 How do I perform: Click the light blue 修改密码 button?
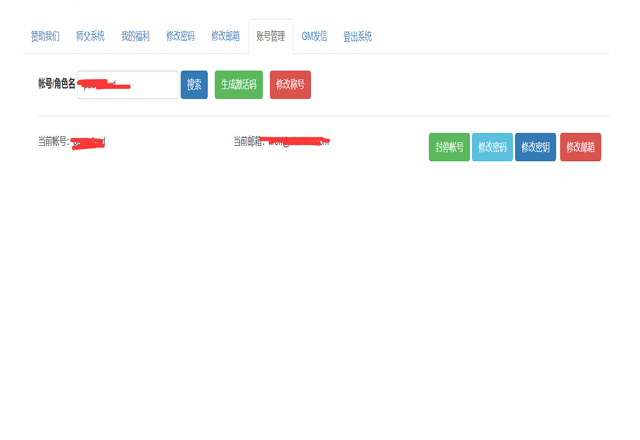[492, 147]
